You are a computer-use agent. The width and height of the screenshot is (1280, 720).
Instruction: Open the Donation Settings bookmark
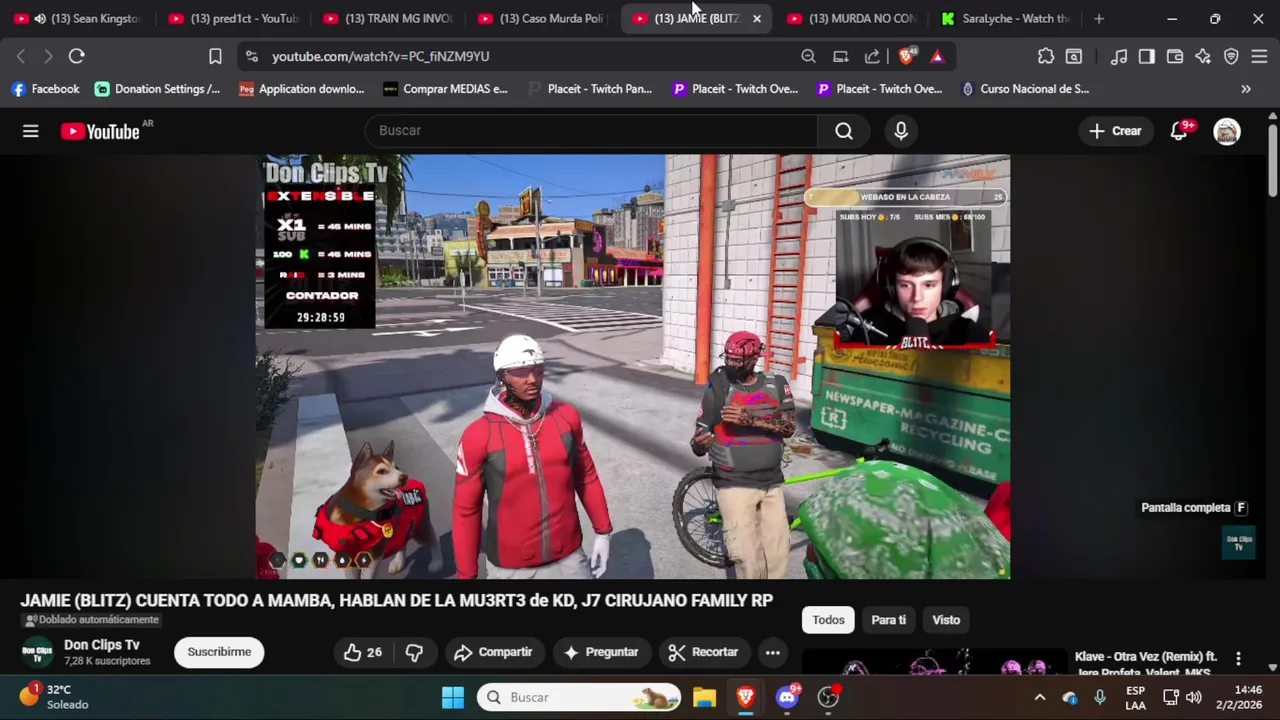pos(157,89)
